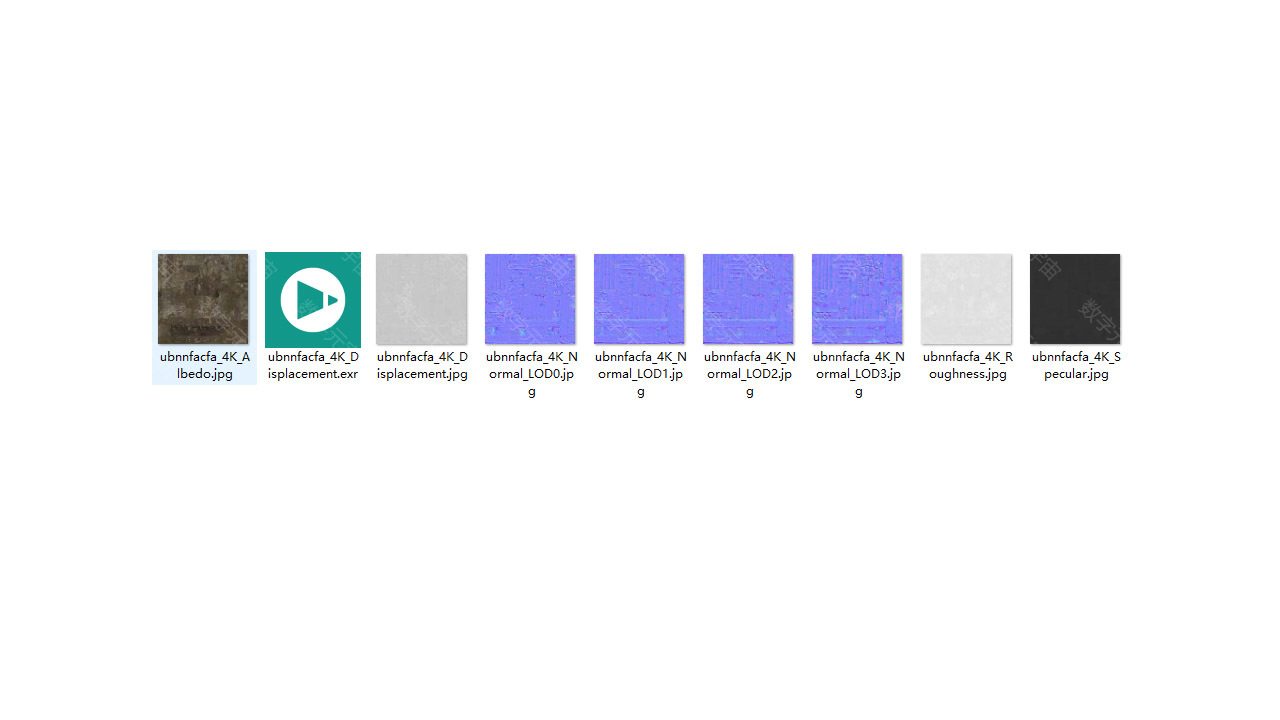
Task: Select the Normal_LOD1 map thumbnail
Action: click(x=639, y=299)
